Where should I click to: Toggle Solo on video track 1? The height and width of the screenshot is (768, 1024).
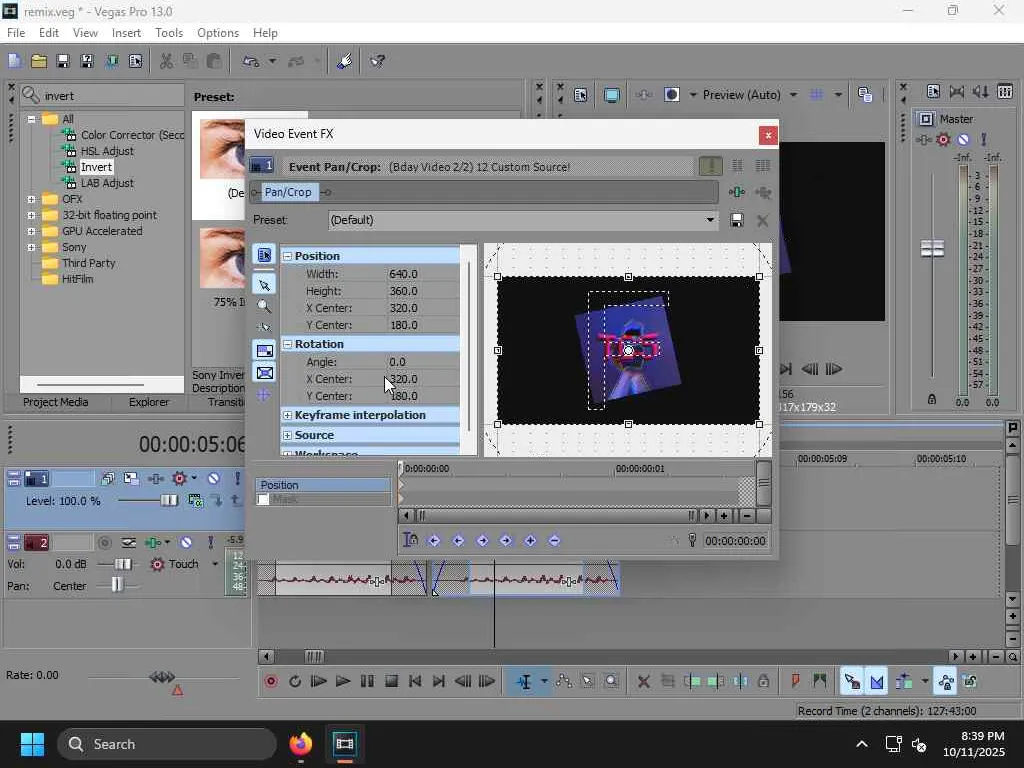[237, 479]
